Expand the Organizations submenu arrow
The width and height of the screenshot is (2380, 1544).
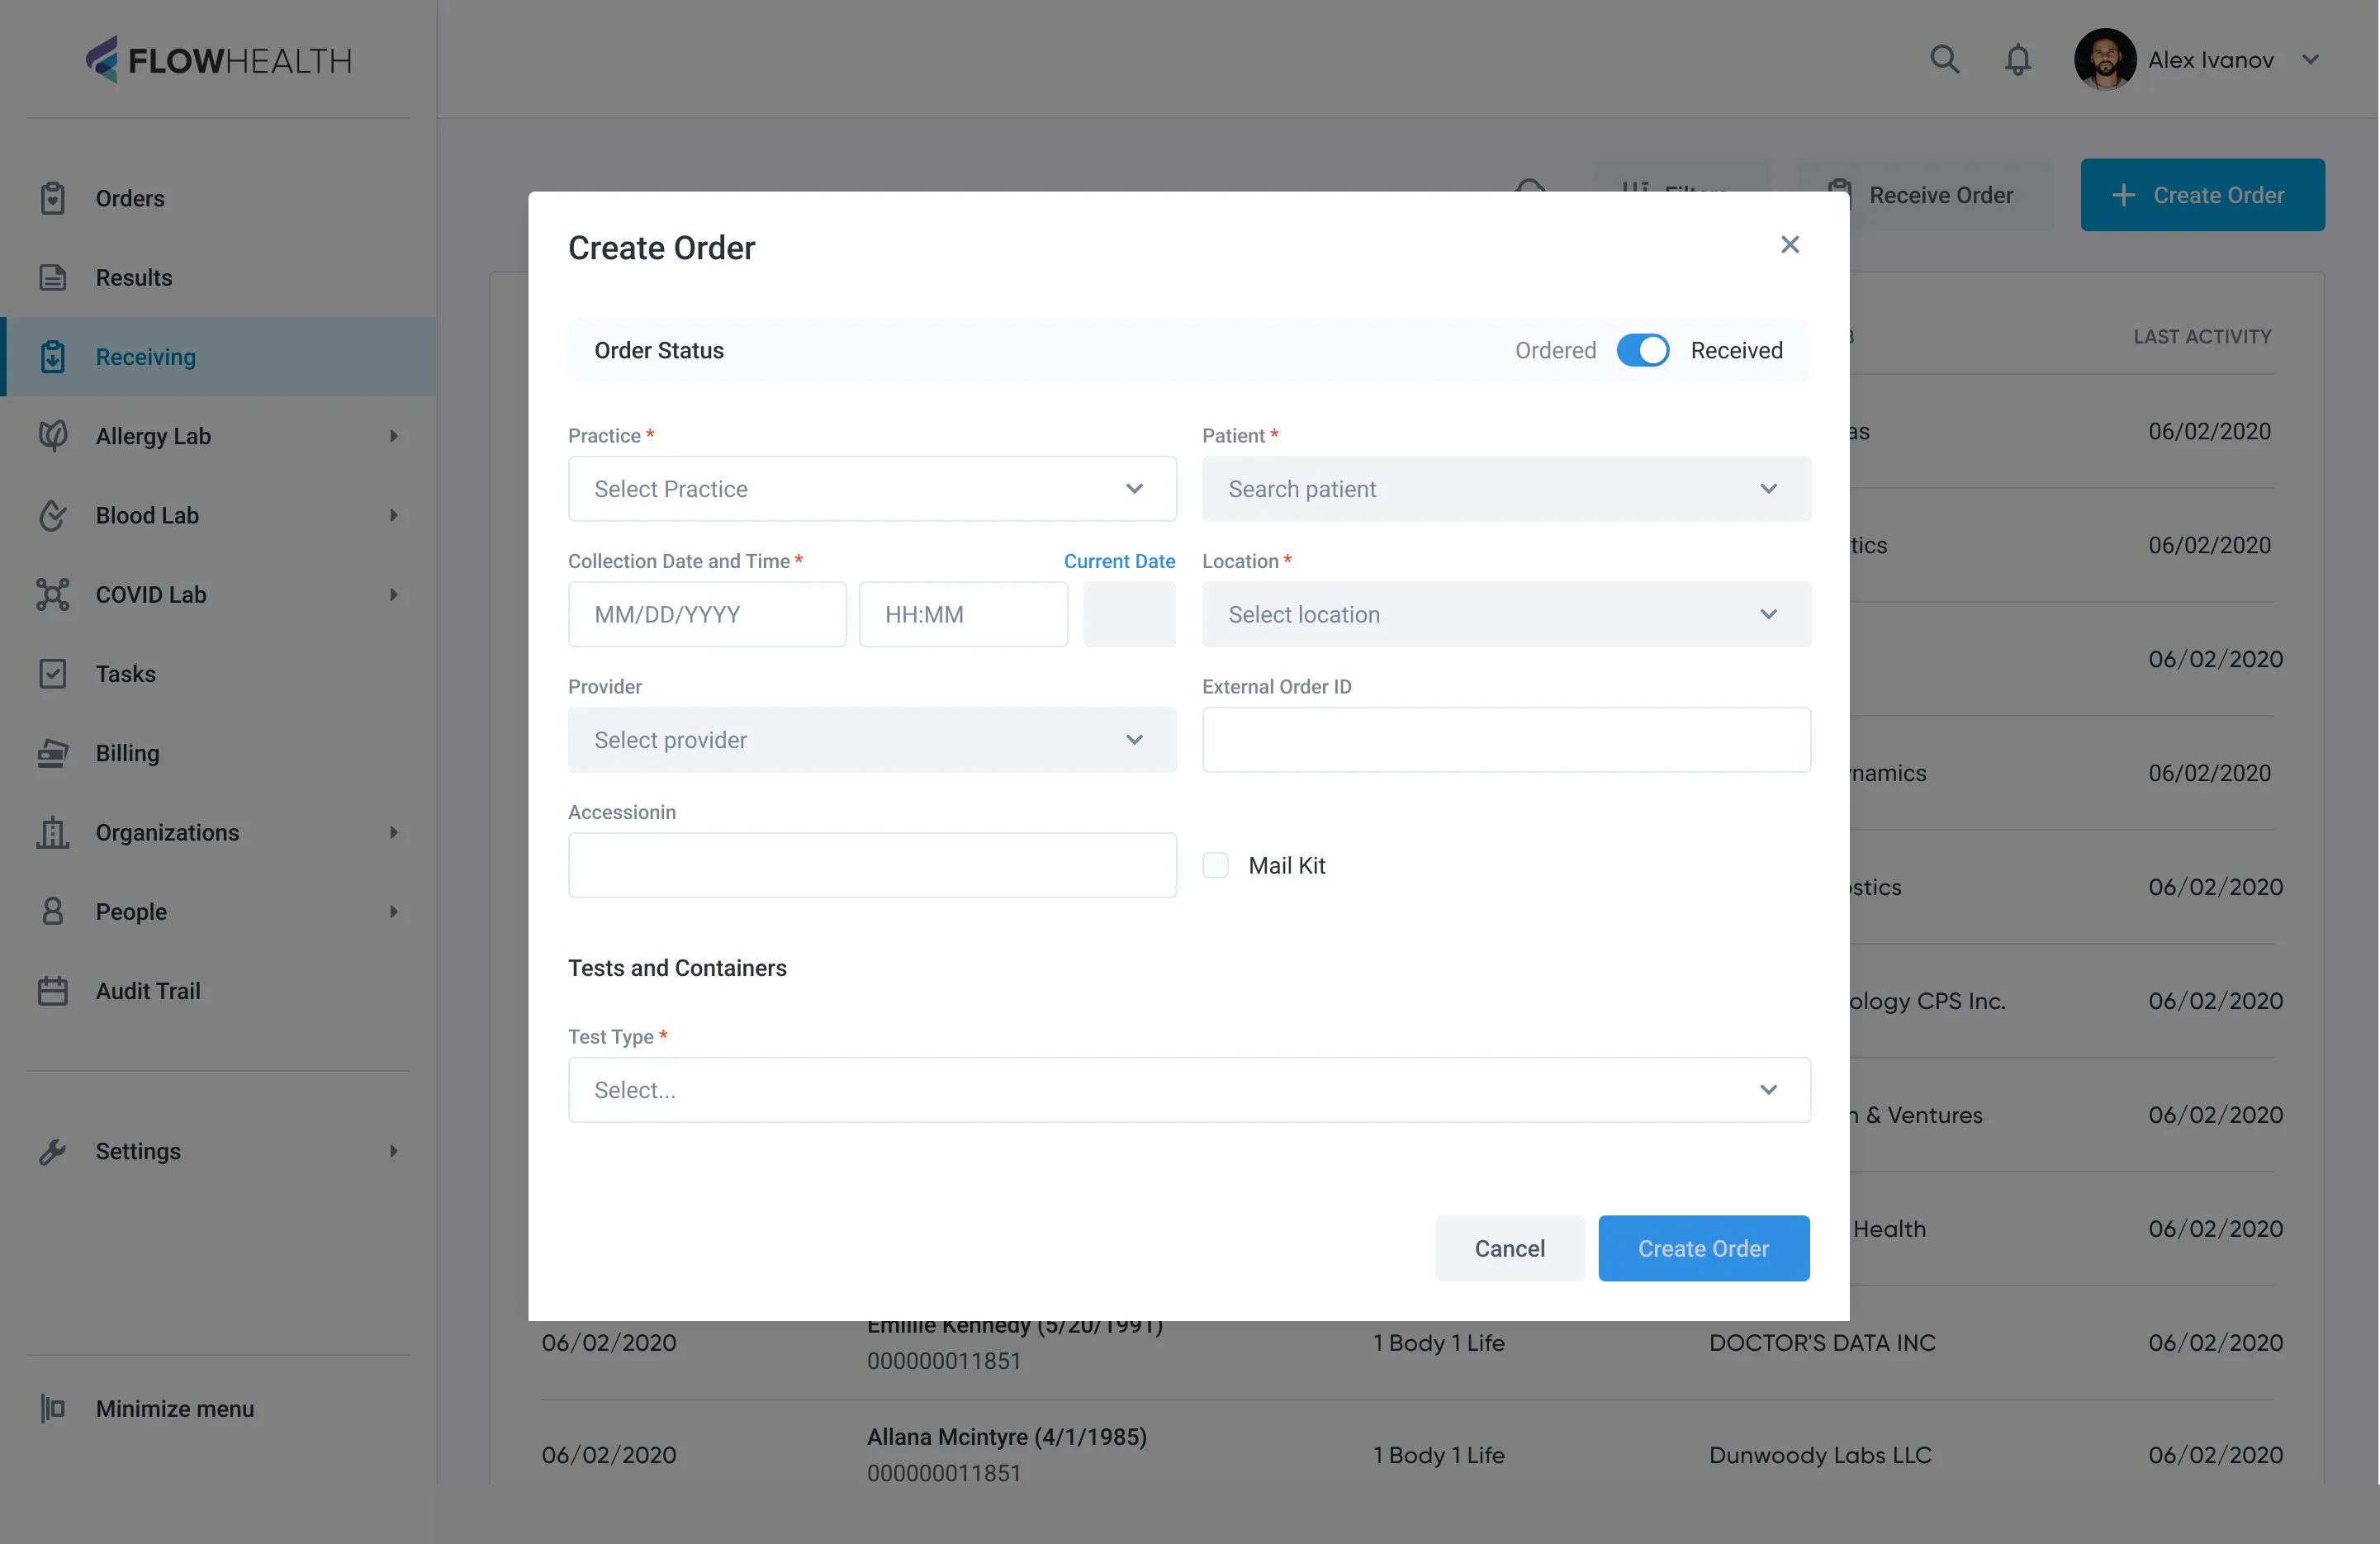[394, 832]
